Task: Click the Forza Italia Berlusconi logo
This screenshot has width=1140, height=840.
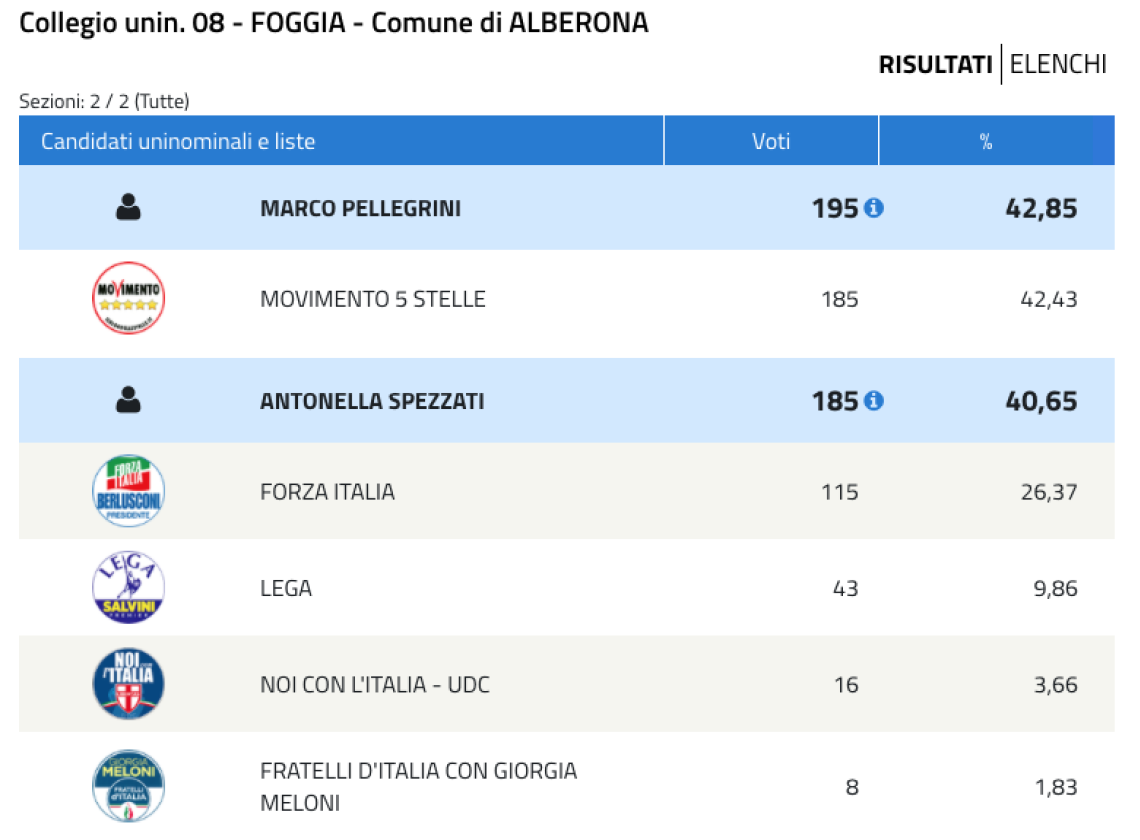Action: [129, 491]
